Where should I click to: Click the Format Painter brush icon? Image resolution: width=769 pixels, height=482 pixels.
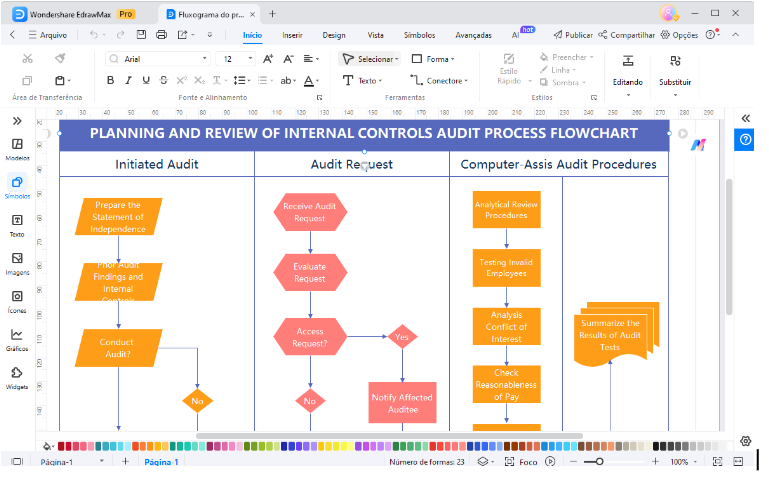tap(60, 58)
